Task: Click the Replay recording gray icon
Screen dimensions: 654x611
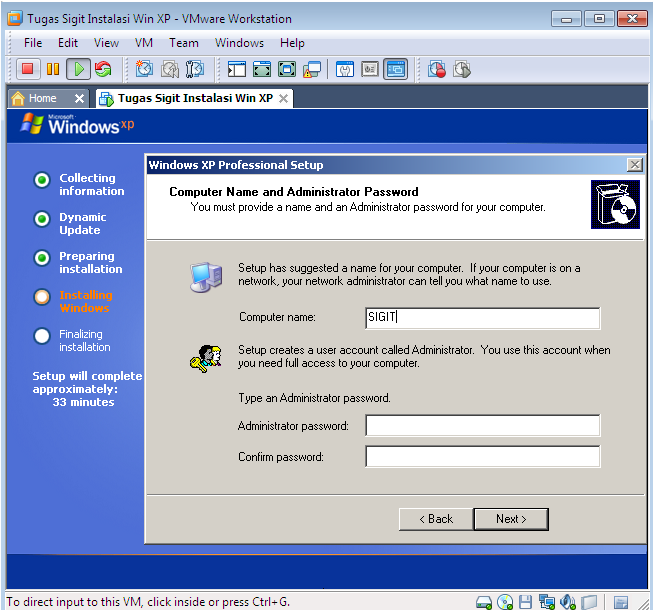Action: (x=462, y=69)
